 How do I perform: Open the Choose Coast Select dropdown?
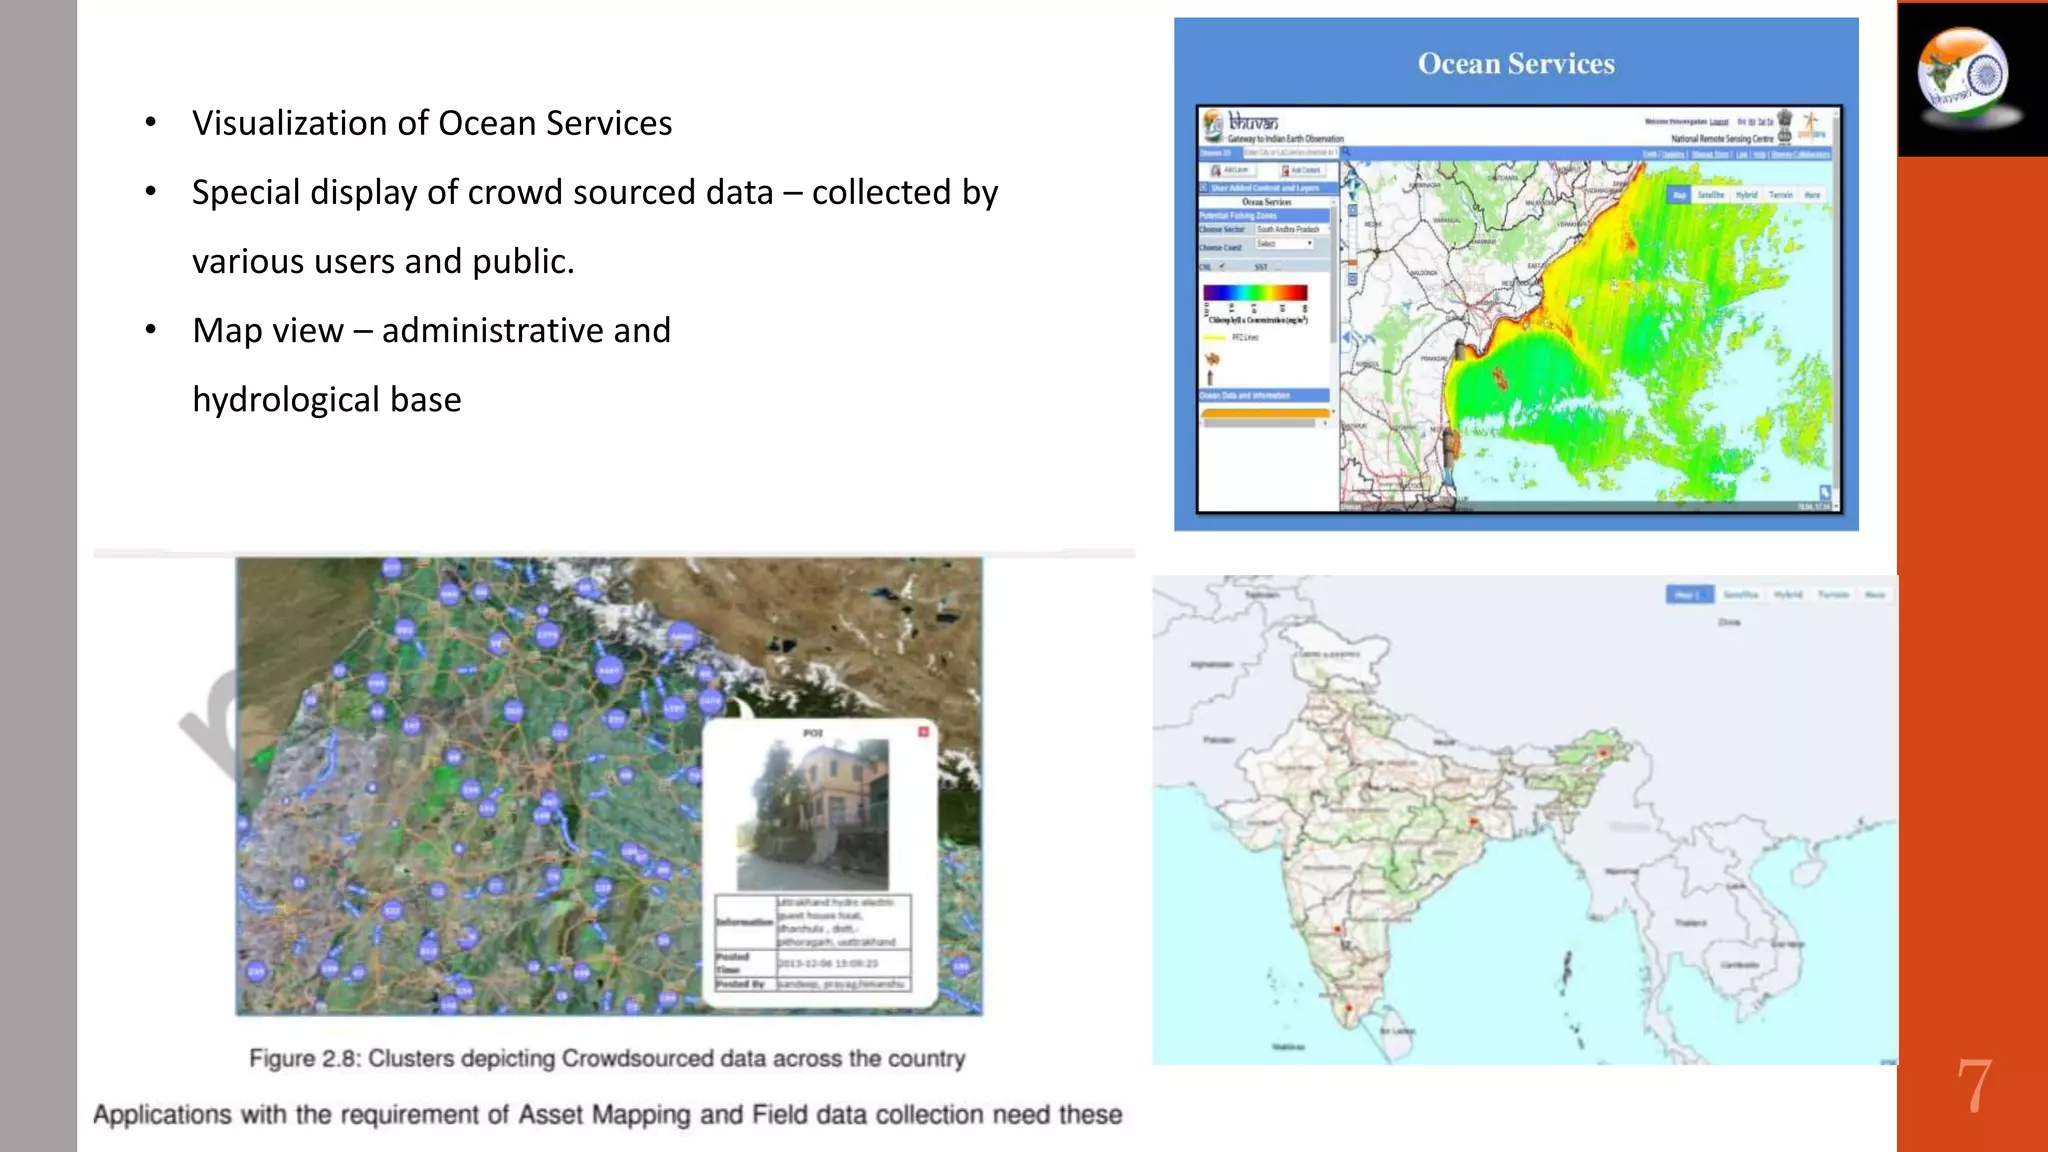(1284, 244)
